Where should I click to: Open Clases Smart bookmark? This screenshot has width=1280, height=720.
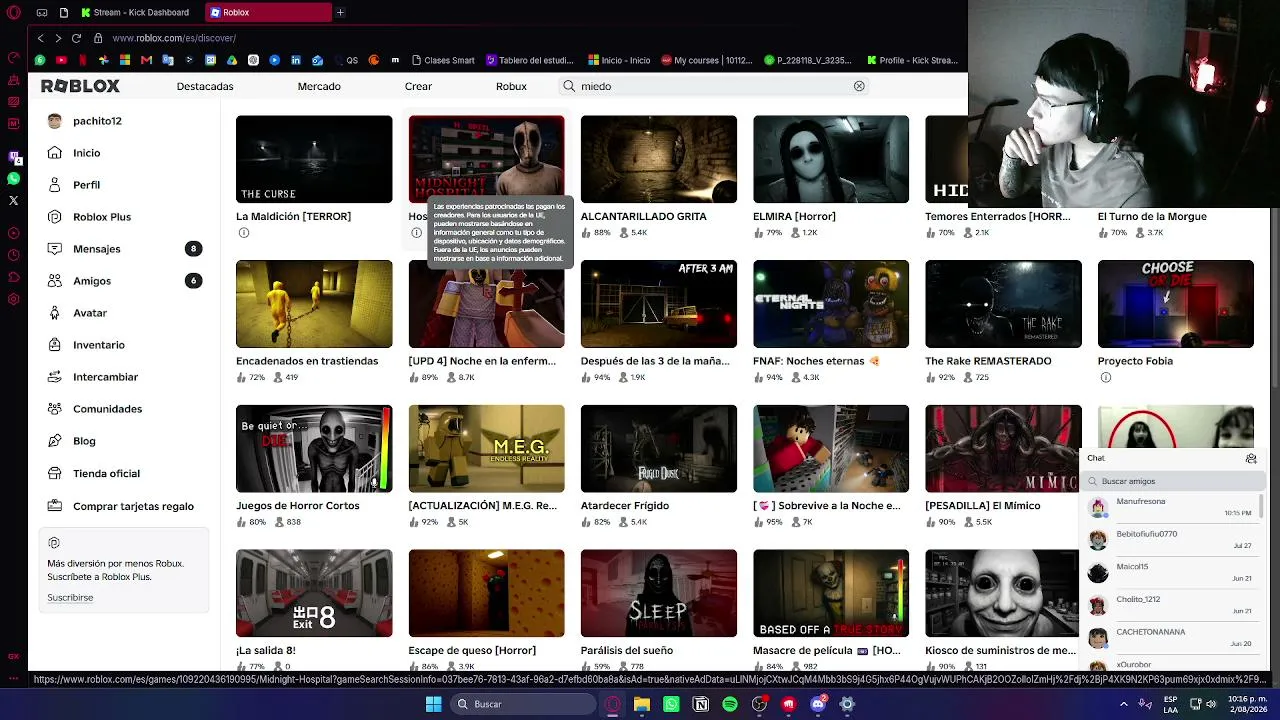(442, 60)
